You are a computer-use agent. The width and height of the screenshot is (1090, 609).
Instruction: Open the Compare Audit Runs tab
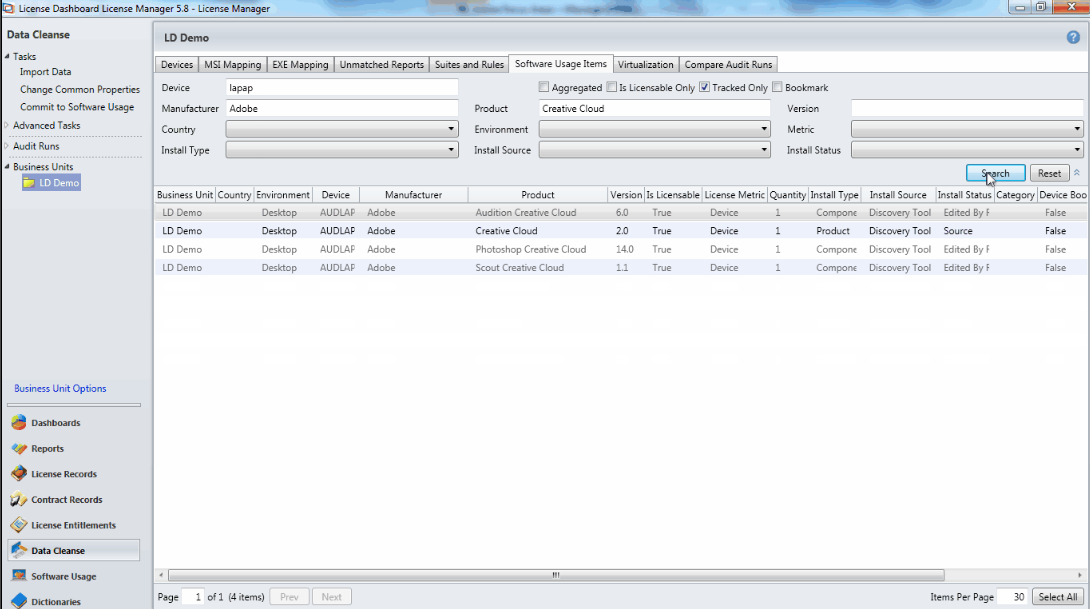tap(728, 65)
